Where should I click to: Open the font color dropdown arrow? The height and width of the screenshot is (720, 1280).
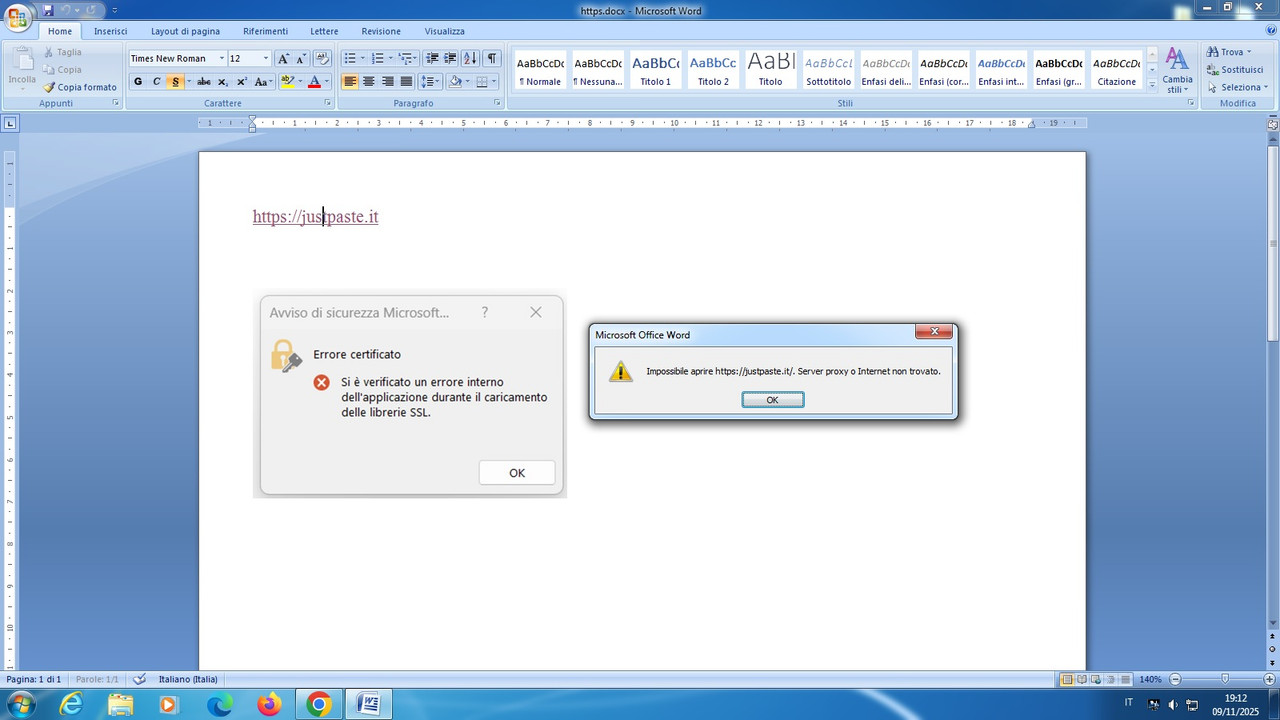pyautogui.click(x=327, y=82)
